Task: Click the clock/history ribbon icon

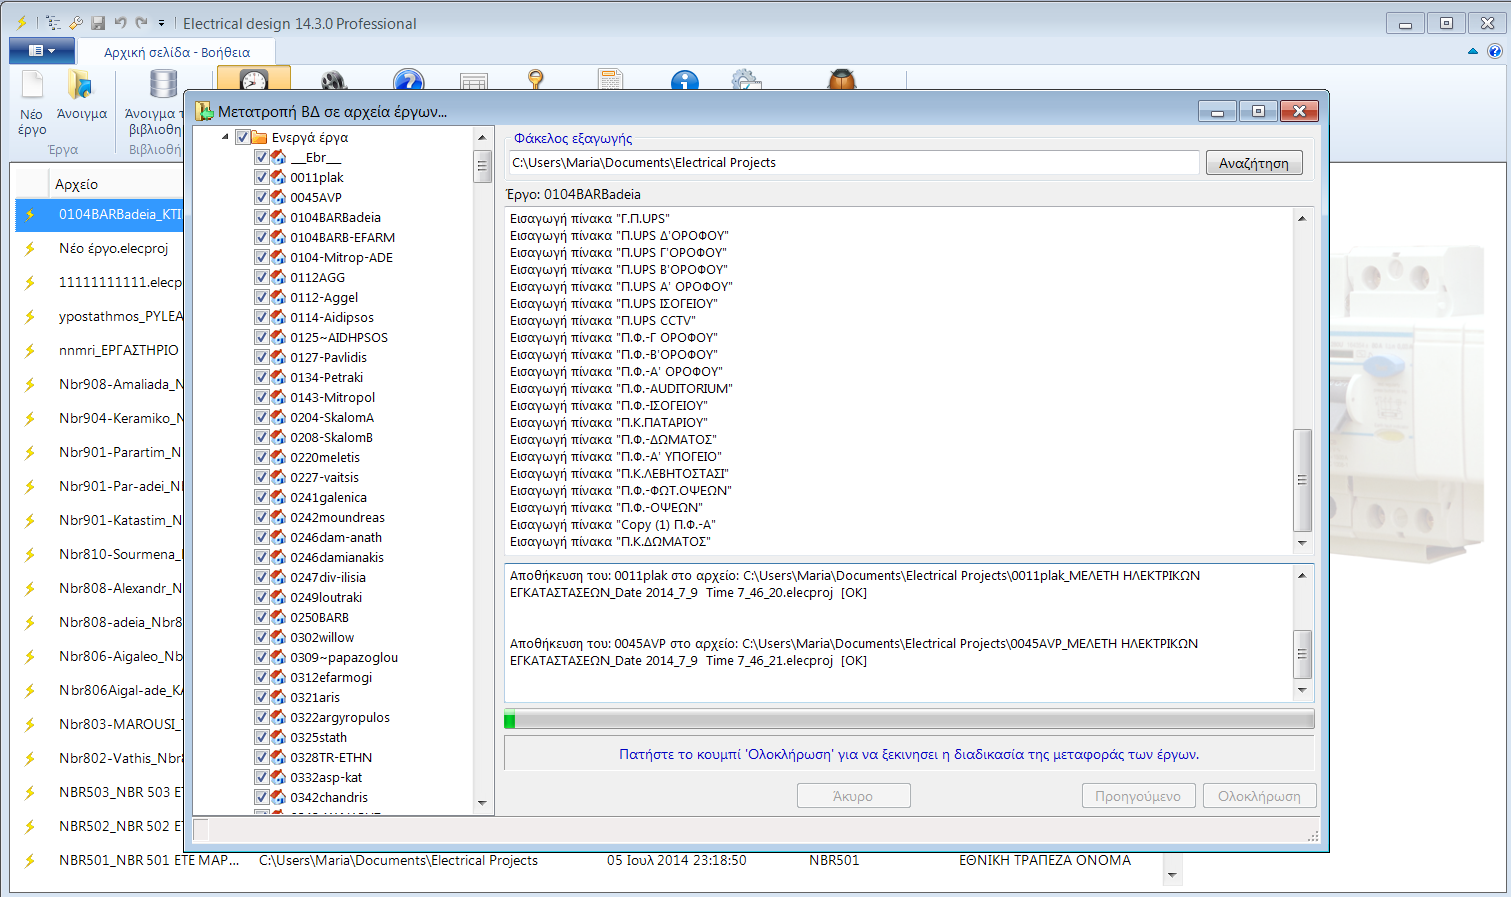Action: point(253,81)
